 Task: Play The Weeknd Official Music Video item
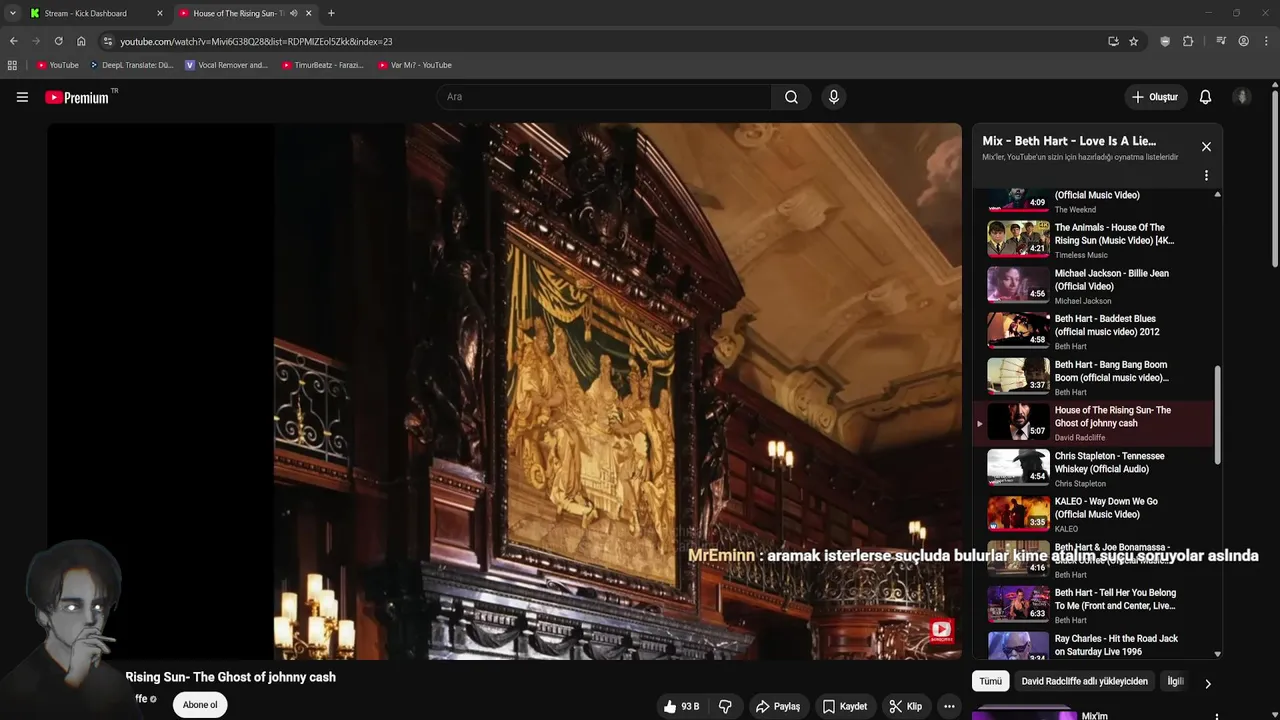coord(1095,200)
